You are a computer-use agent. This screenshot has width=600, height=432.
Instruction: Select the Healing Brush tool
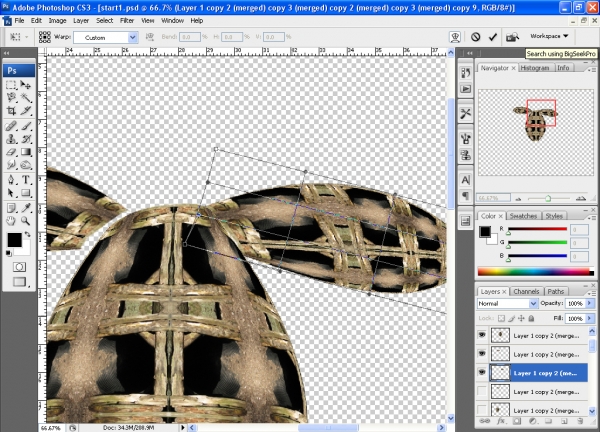tap(11, 126)
